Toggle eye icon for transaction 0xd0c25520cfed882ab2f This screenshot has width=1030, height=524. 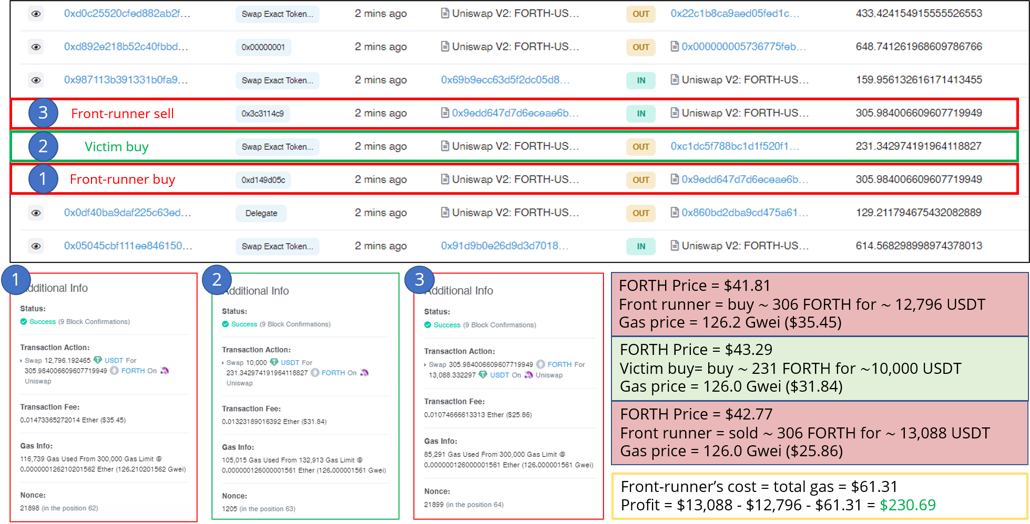pyautogui.click(x=36, y=14)
